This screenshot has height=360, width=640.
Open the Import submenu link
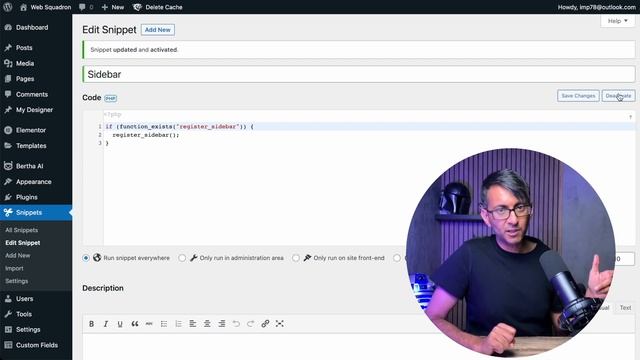(14, 269)
